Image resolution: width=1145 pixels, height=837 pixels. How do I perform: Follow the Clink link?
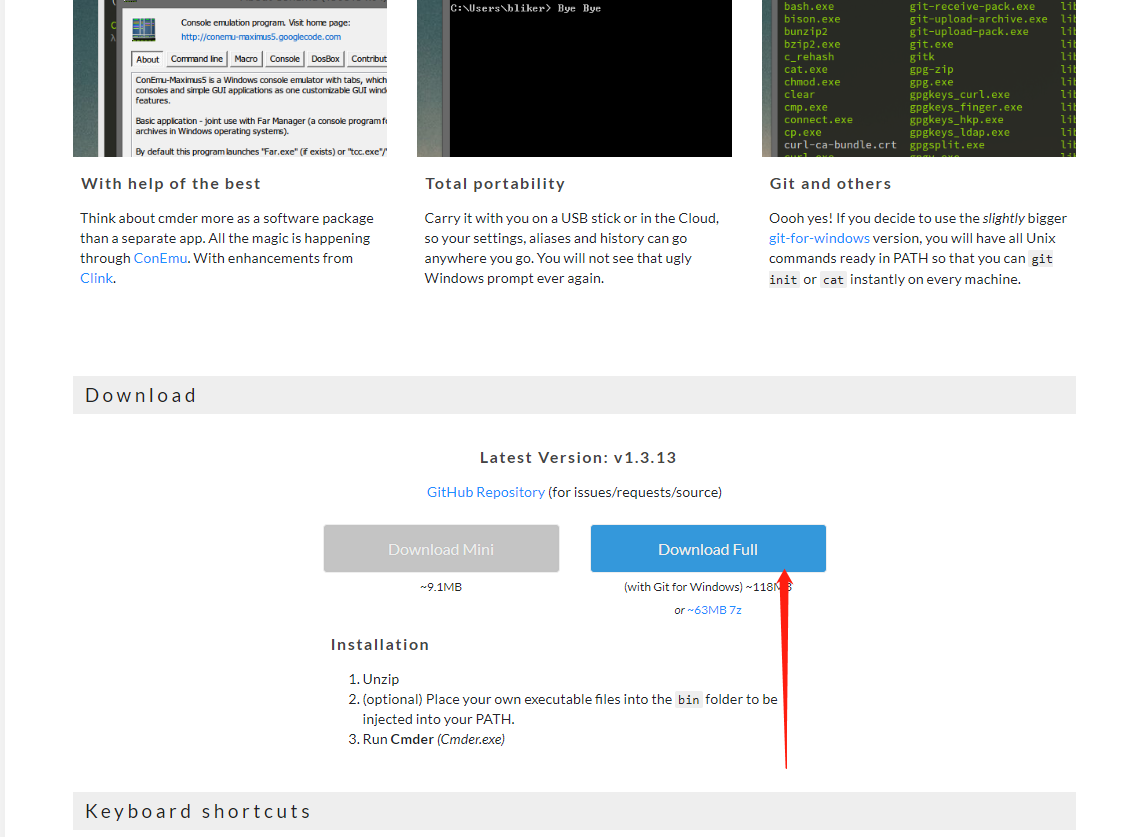click(x=96, y=278)
